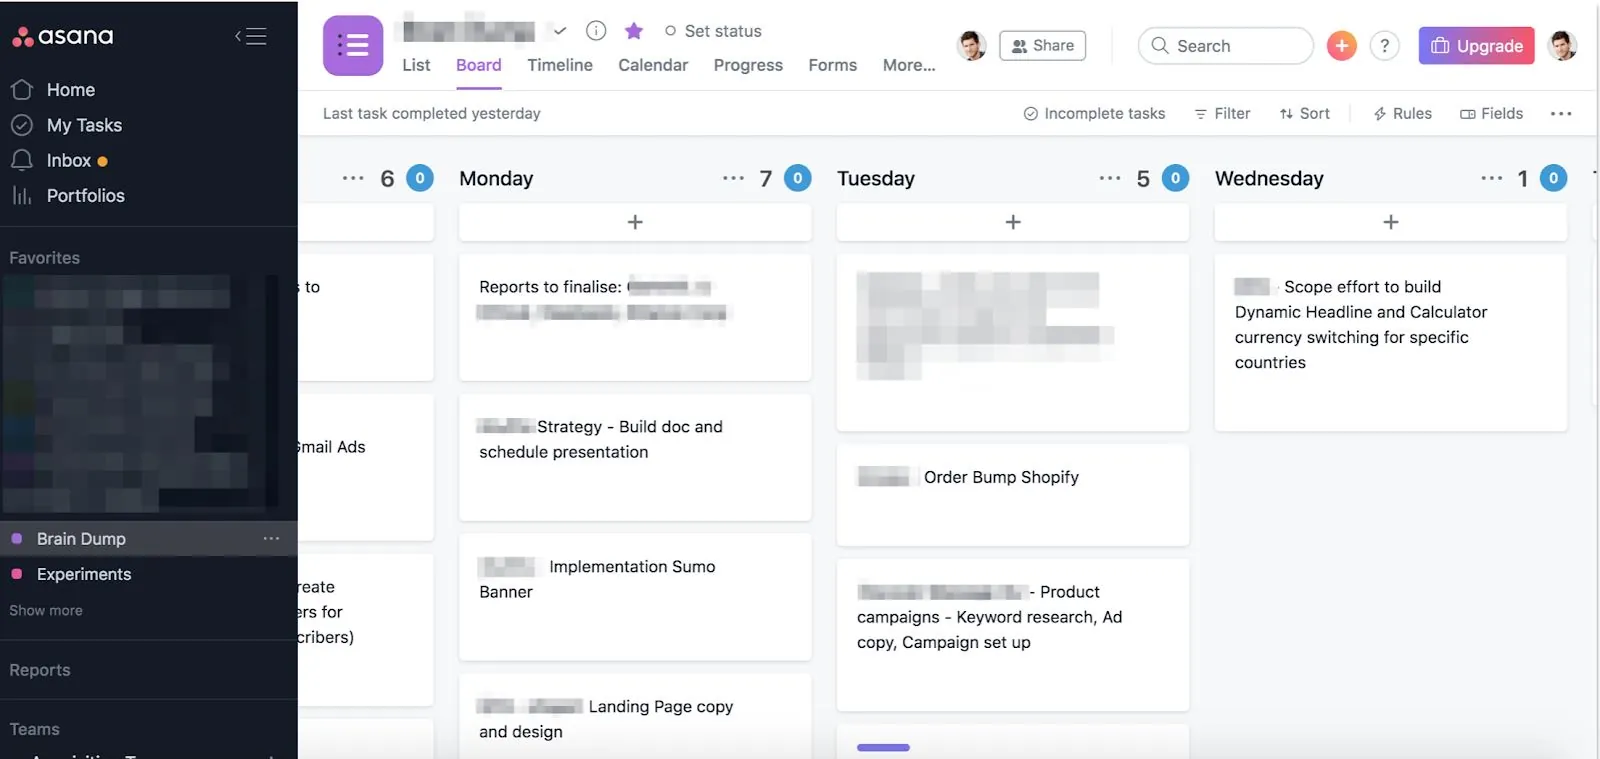Click Show more in favorites

coord(46,611)
